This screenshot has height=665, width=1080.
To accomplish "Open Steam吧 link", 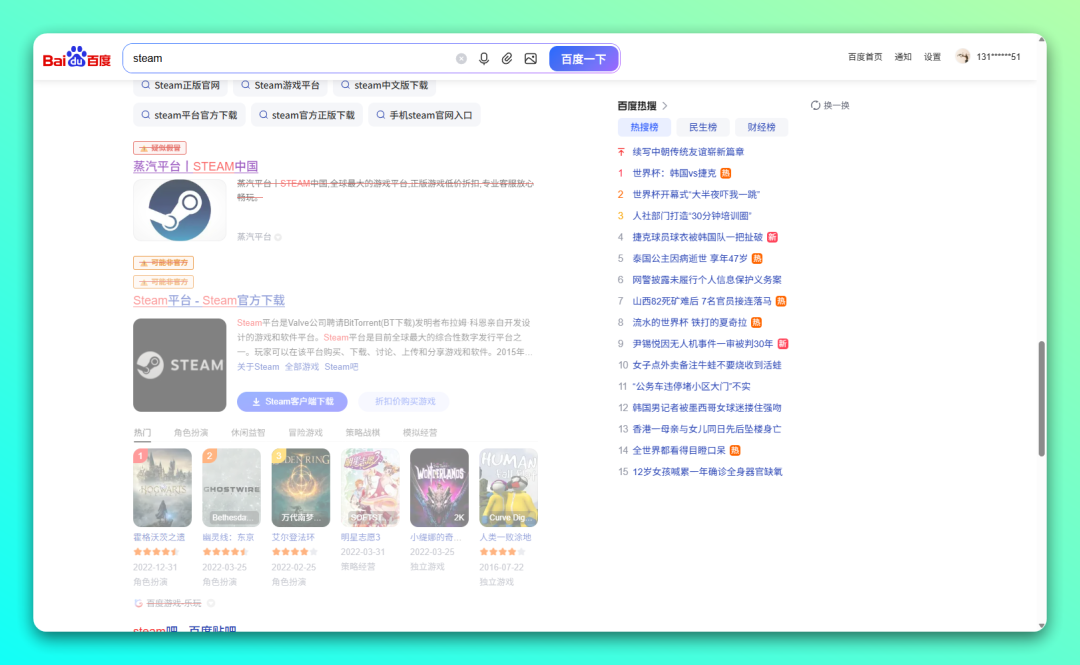I will point(341,367).
